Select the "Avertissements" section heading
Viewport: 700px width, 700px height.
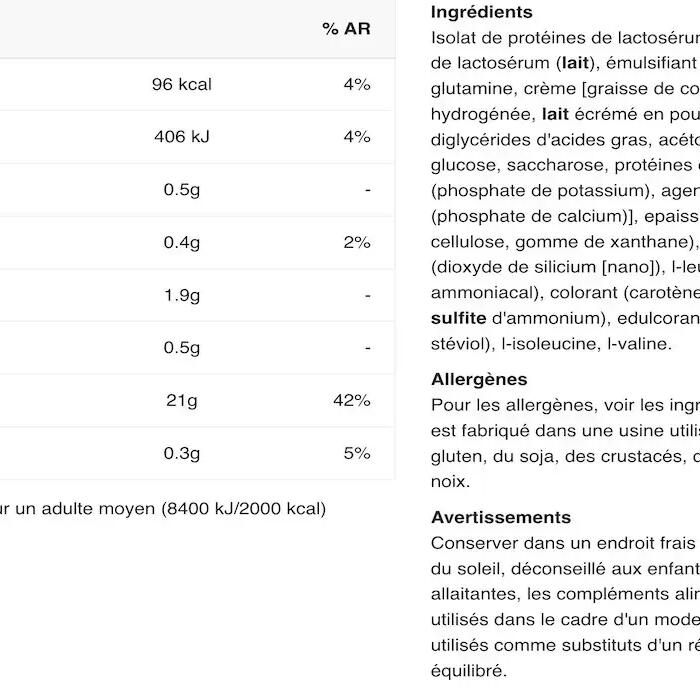coord(500,517)
